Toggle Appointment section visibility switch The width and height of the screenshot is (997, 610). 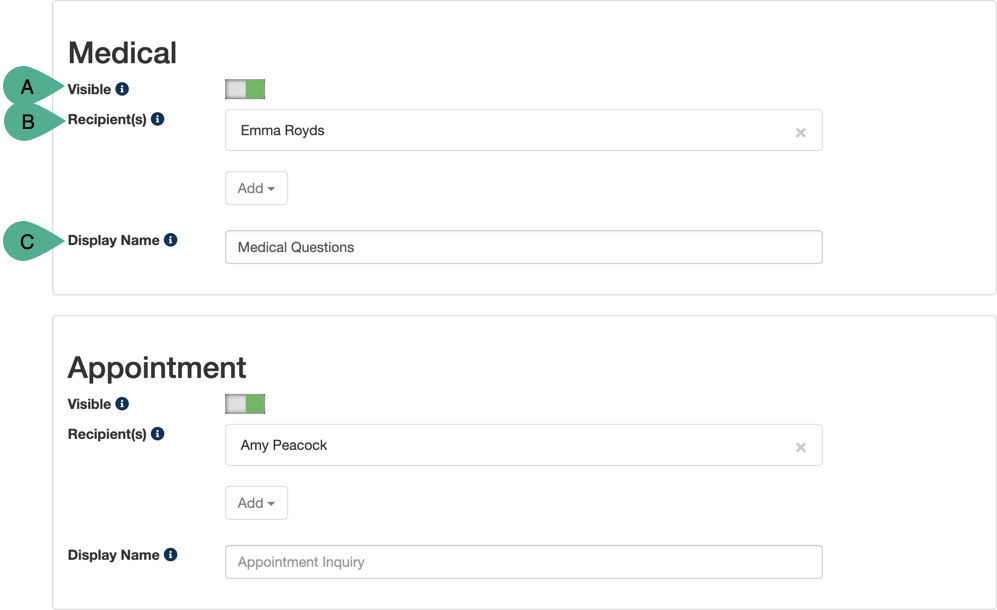point(245,404)
